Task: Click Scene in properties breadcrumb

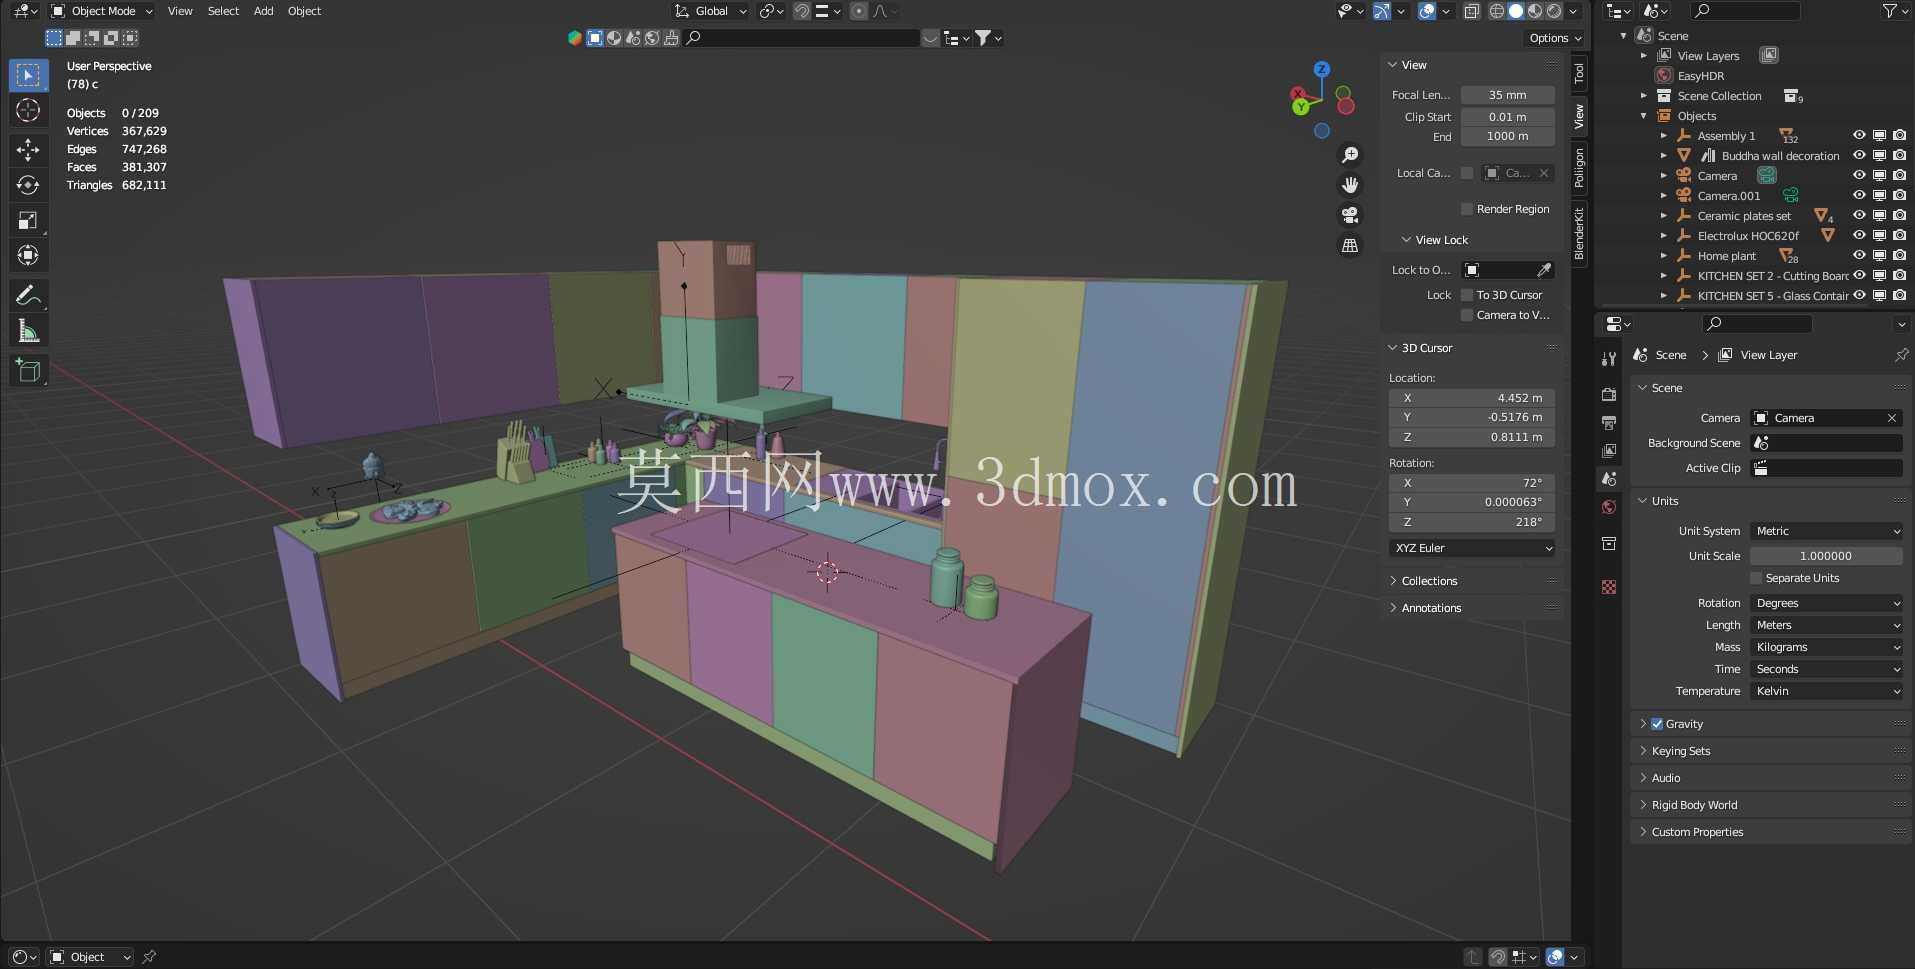Action: coord(1670,355)
